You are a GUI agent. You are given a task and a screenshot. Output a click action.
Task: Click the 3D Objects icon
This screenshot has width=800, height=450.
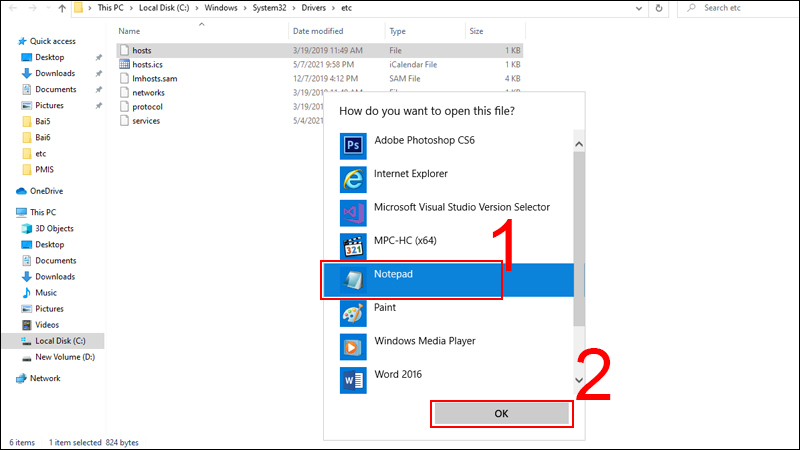click(x=27, y=229)
